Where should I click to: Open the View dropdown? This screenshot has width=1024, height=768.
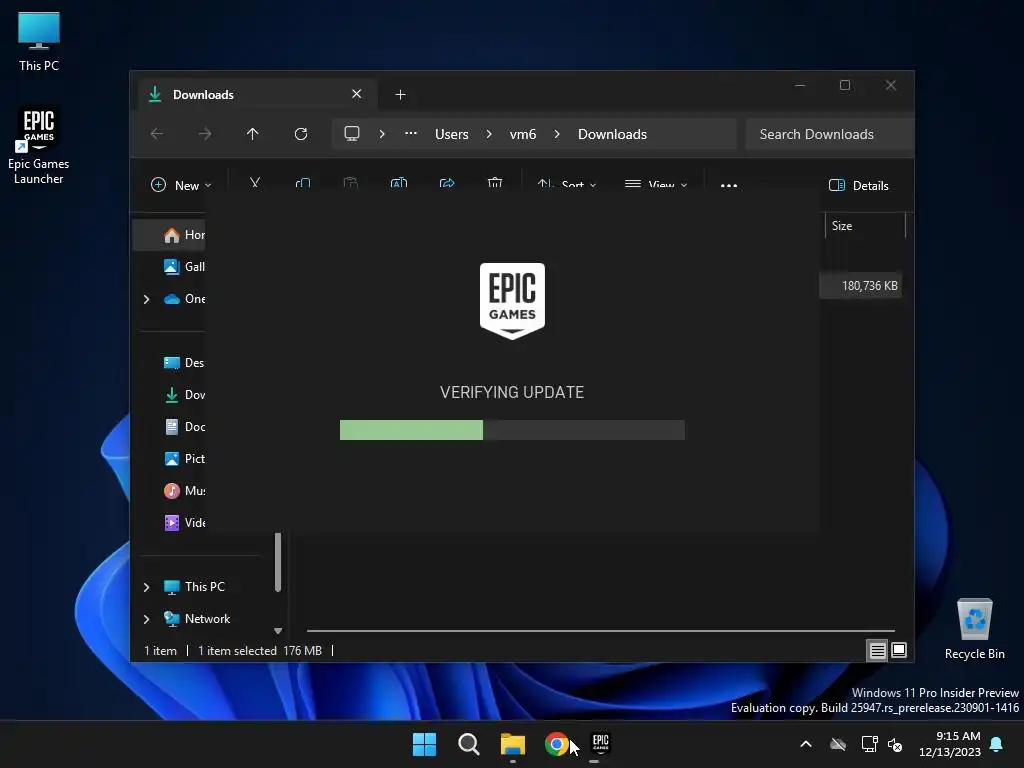[656, 185]
